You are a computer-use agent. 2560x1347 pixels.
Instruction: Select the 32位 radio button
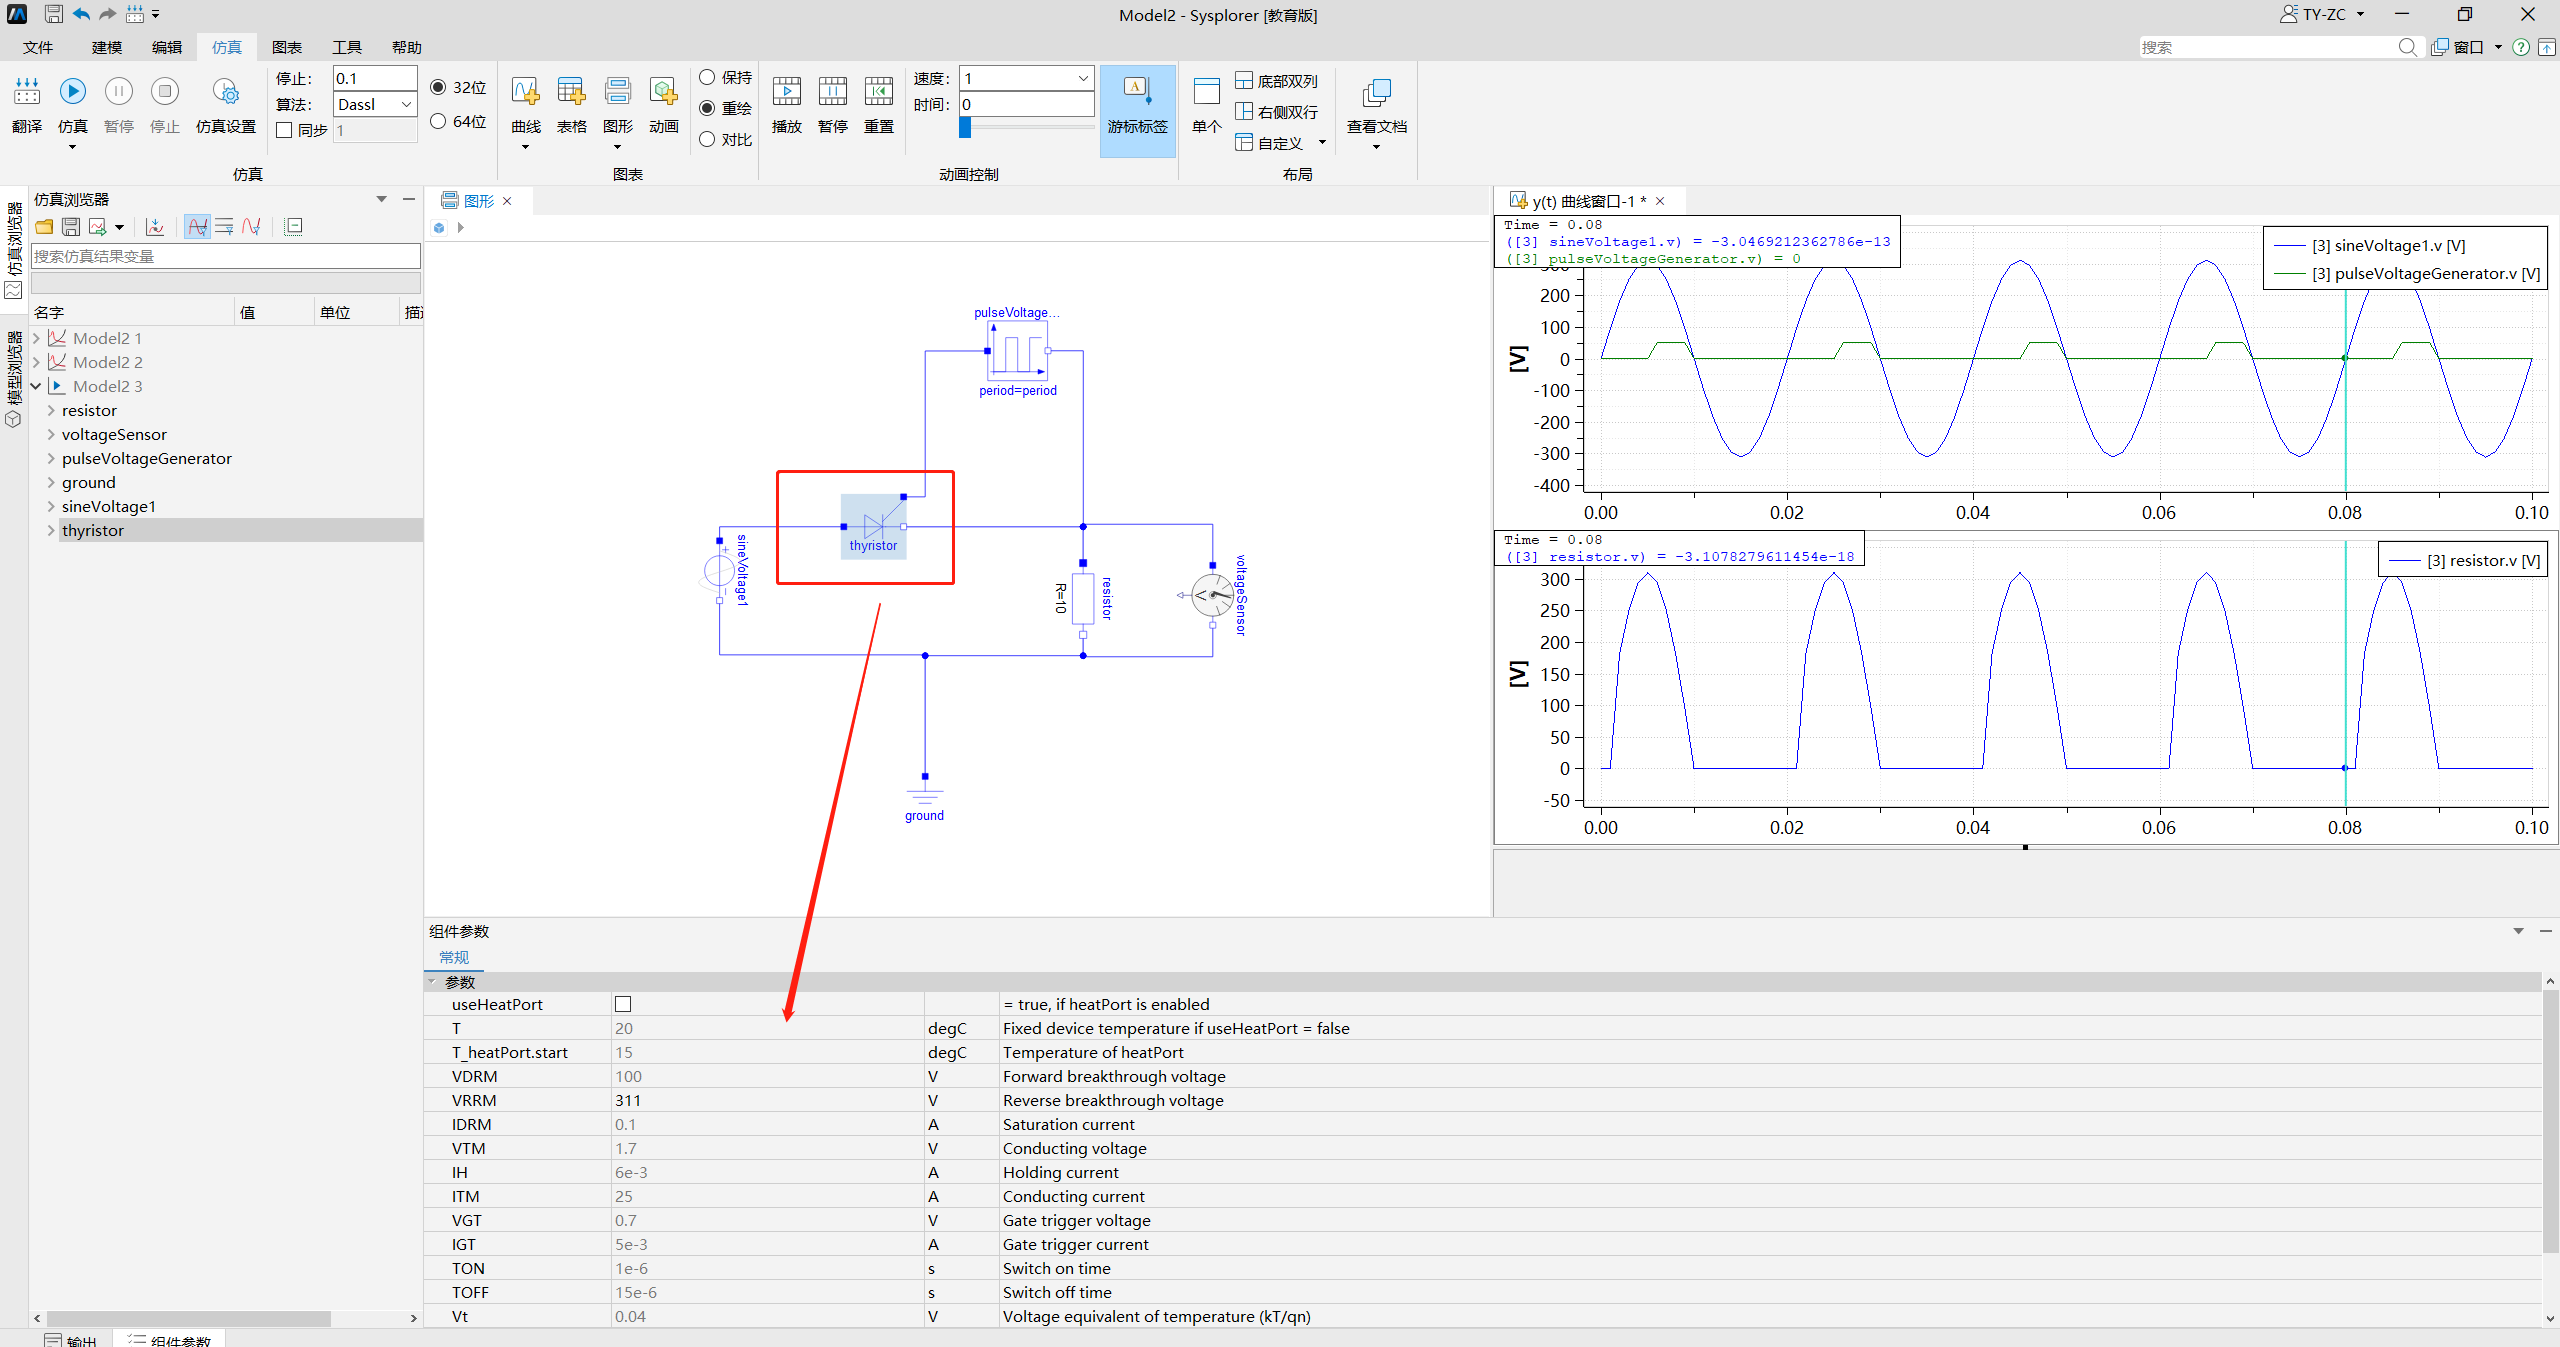coord(438,87)
